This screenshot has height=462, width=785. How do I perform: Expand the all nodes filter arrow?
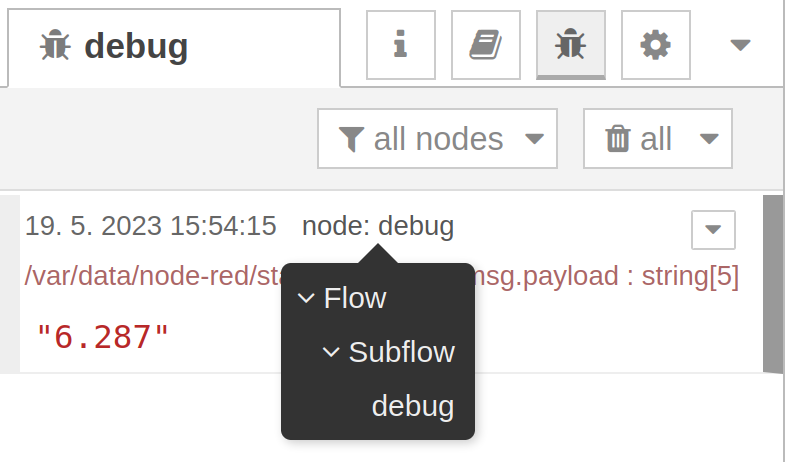[x=535, y=139]
